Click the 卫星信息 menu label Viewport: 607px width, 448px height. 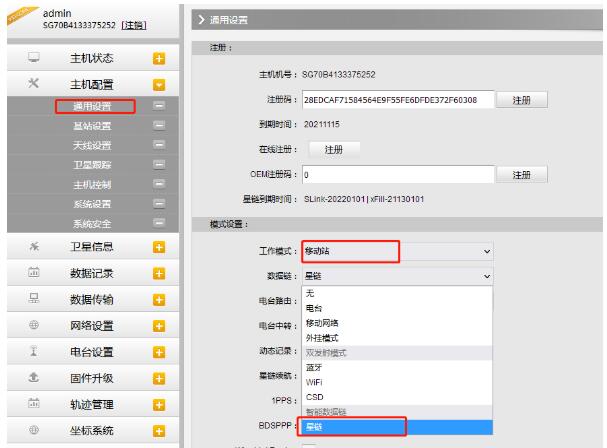92,247
